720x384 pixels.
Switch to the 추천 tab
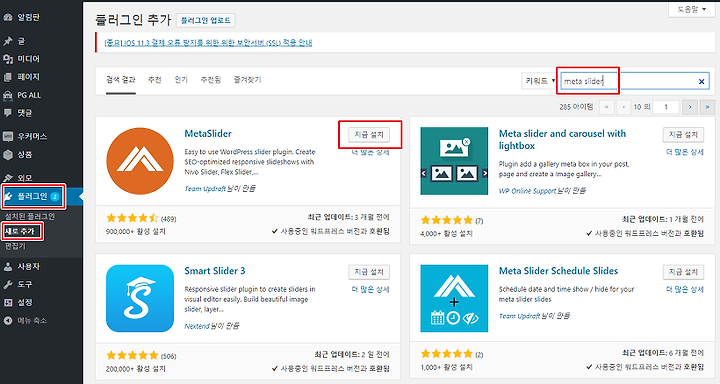coord(155,80)
